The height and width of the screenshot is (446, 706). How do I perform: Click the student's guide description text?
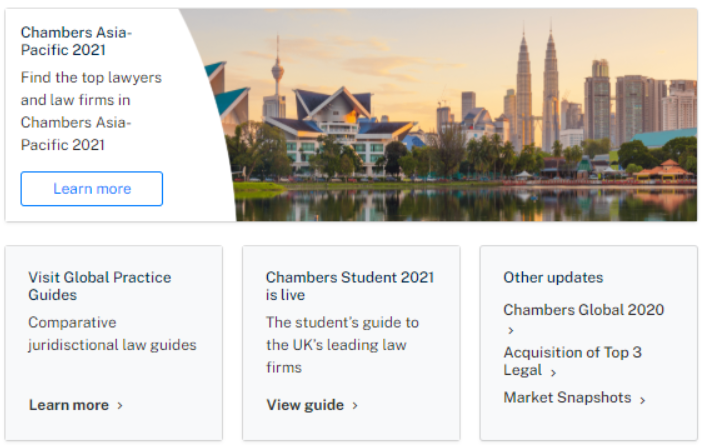click(x=342, y=345)
